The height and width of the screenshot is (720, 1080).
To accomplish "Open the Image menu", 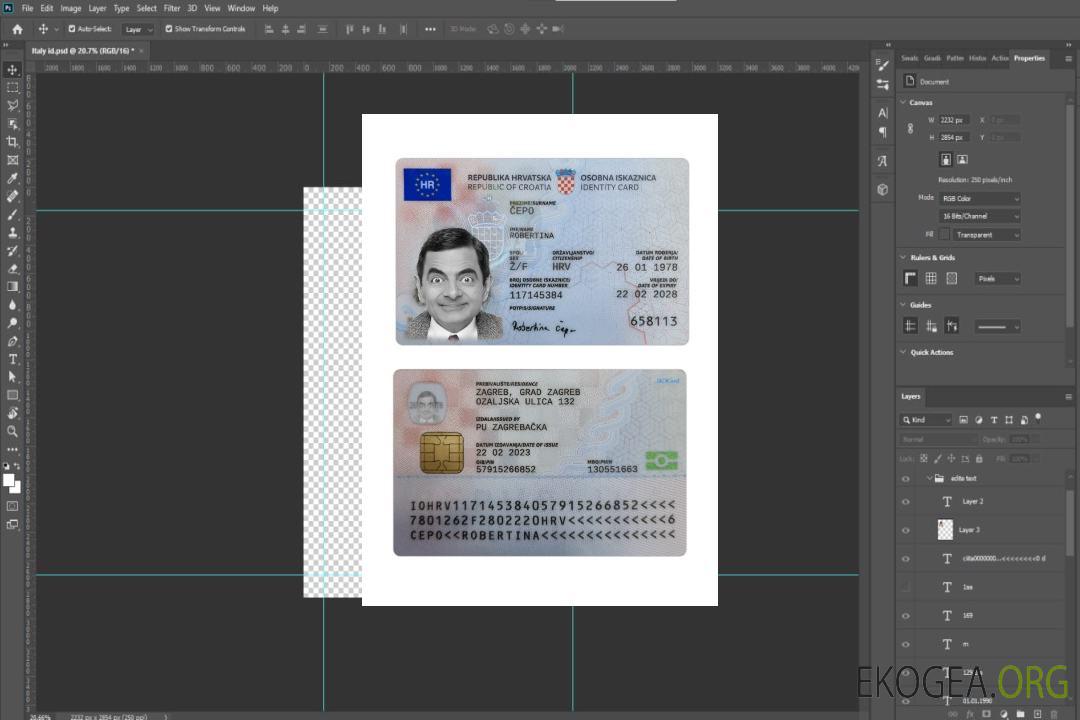I will [x=71, y=8].
